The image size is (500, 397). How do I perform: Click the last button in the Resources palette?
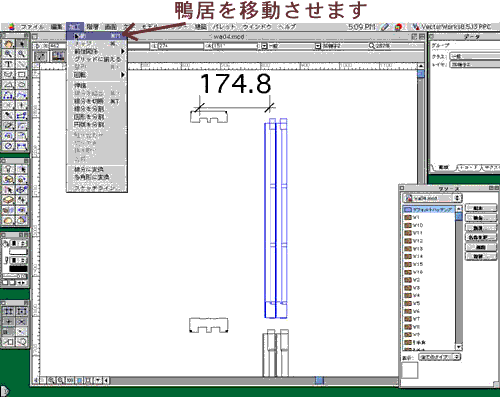[481, 257]
